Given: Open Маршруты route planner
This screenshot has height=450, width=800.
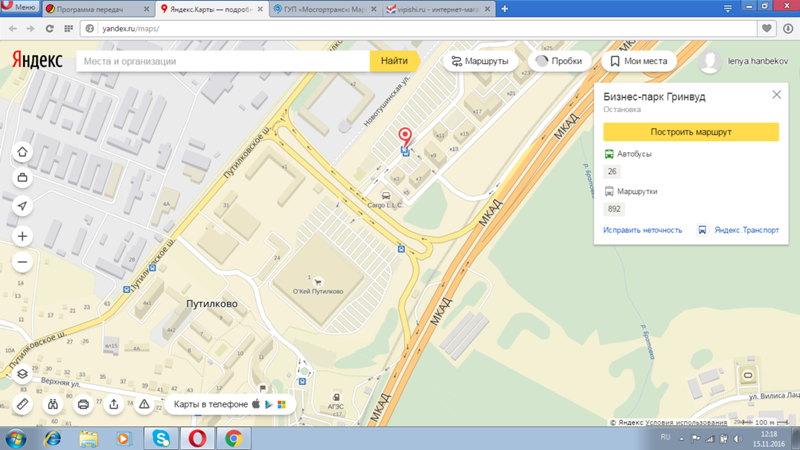Looking at the screenshot, I should pyautogui.click(x=480, y=61).
